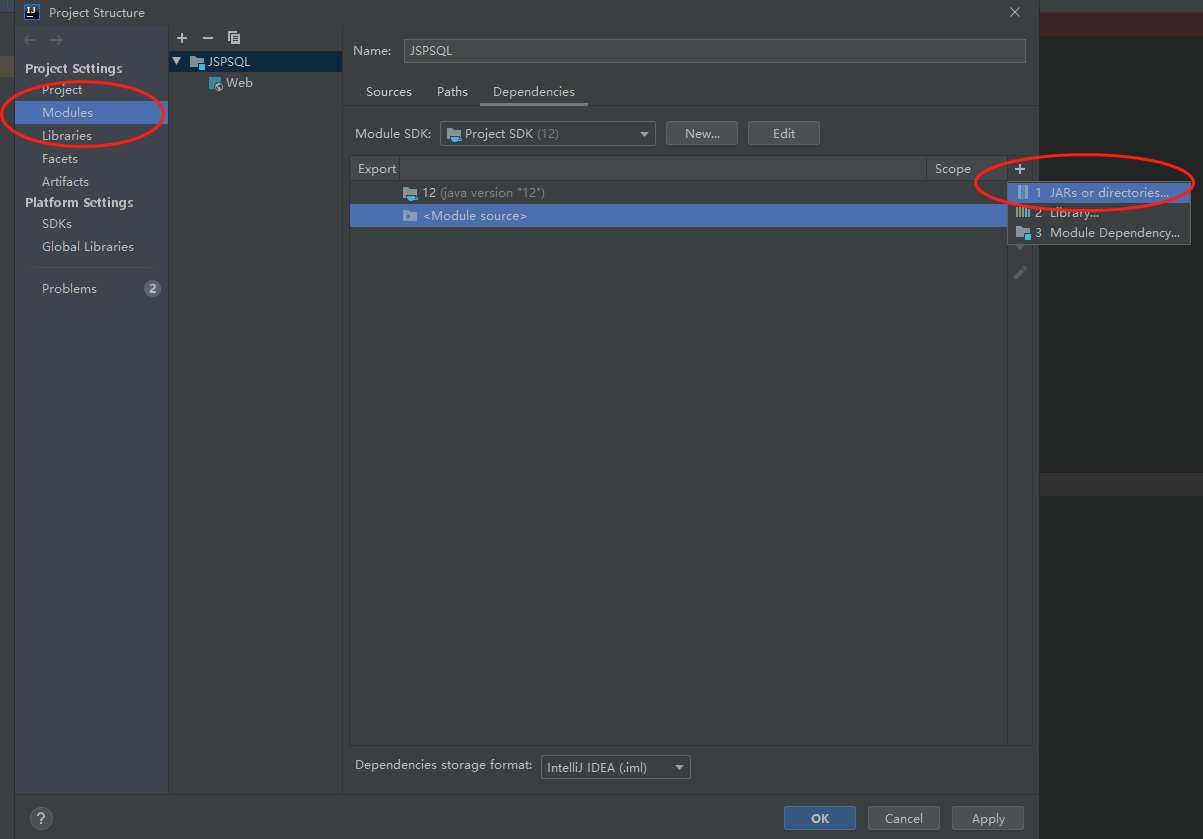Image resolution: width=1203 pixels, height=839 pixels.
Task: Remove the selected module with minus icon
Action: (x=208, y=38)
